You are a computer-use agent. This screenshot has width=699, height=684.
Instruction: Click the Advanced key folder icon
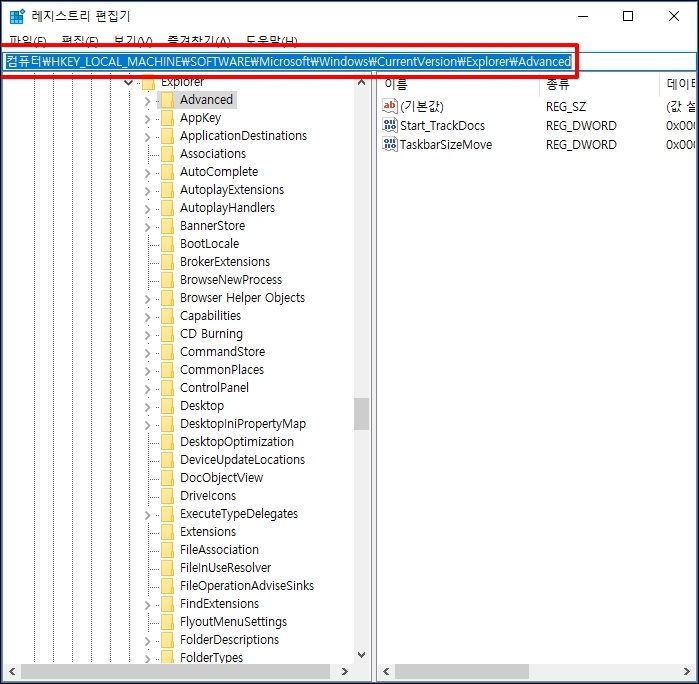167,100
